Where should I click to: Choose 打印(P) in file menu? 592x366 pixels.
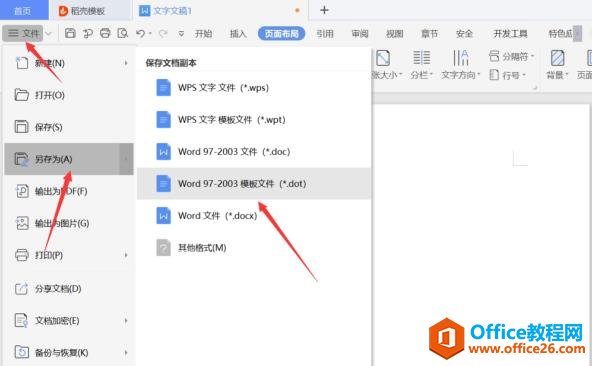(x=69, y=255)
